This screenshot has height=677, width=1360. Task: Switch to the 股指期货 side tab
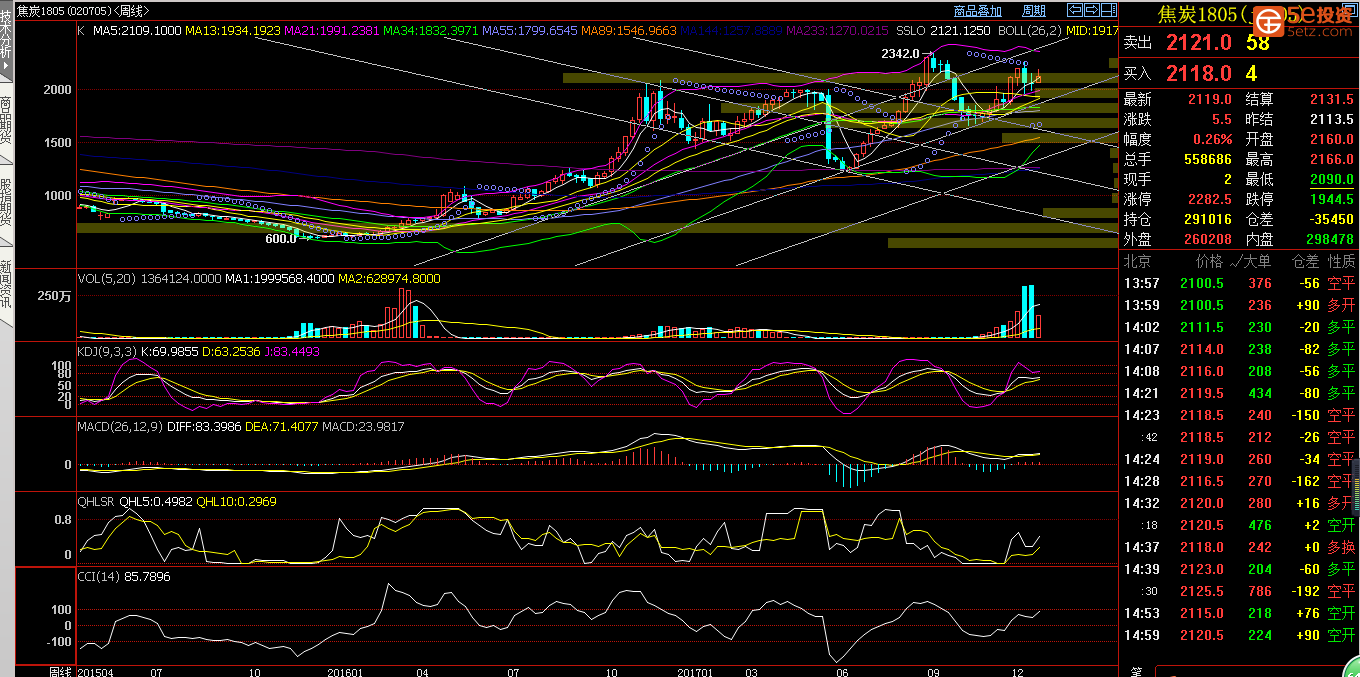(7, 205)
